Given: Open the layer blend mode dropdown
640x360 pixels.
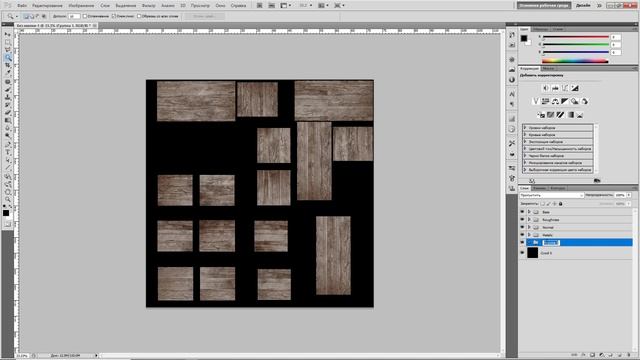Looking at the screenshot, I should [552, 196].
